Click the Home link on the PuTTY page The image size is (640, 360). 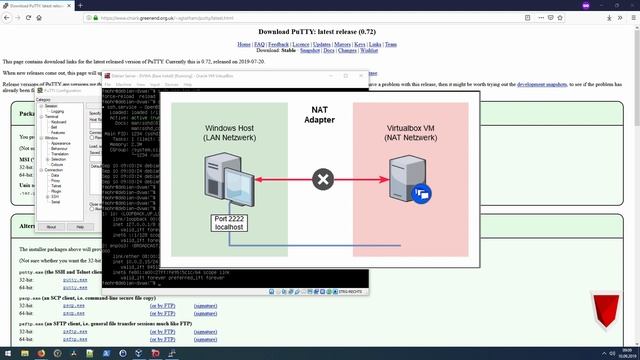click(x=244, y=44)
